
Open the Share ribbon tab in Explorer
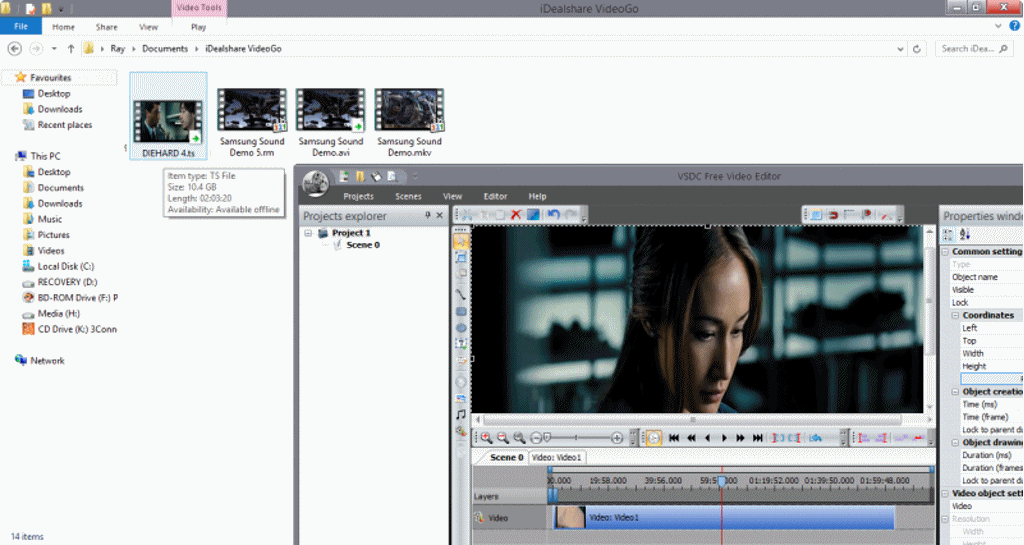coord(106,27)
